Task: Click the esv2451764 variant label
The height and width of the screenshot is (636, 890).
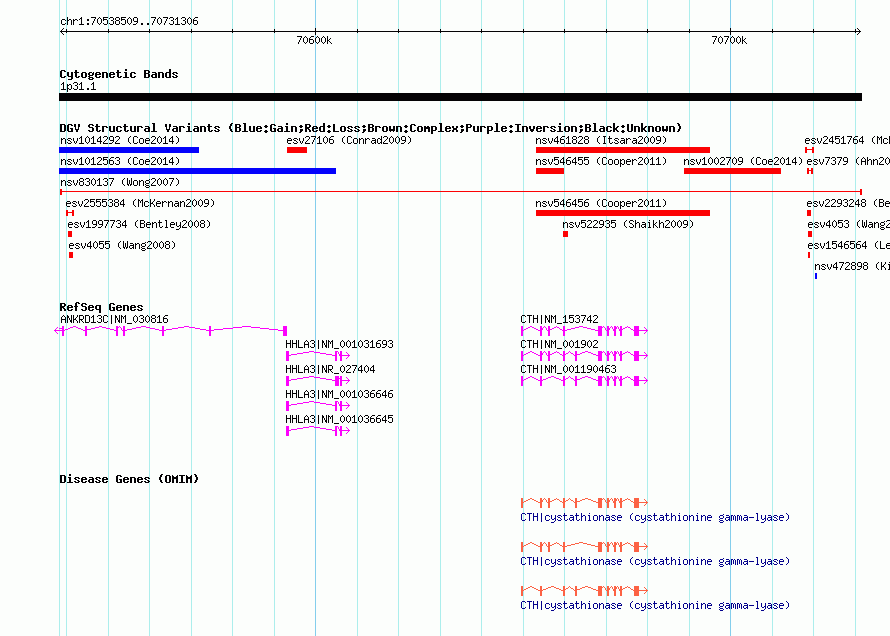Action: (x=847, y=140)
